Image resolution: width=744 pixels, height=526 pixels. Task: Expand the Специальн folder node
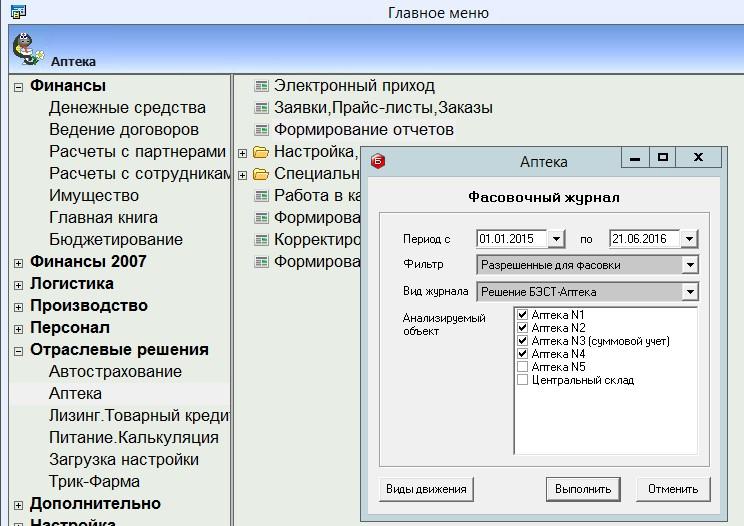pyautogui.click(x=242, y=175)
